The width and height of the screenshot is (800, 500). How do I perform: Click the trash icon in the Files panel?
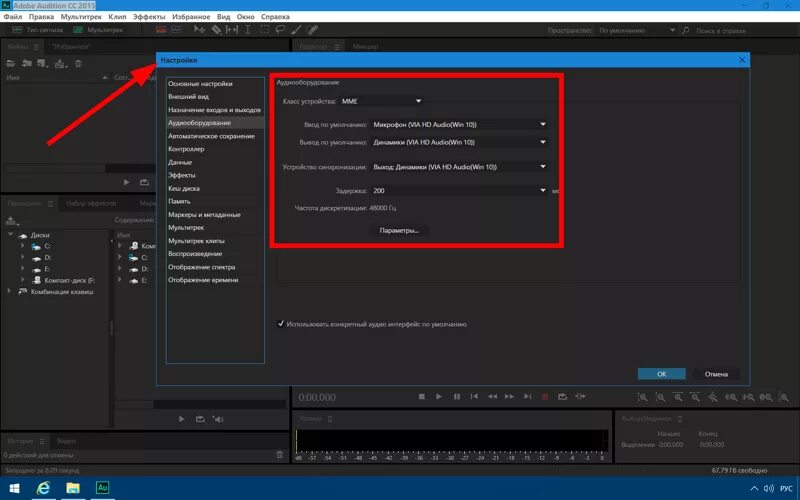(x=78, y=63)
